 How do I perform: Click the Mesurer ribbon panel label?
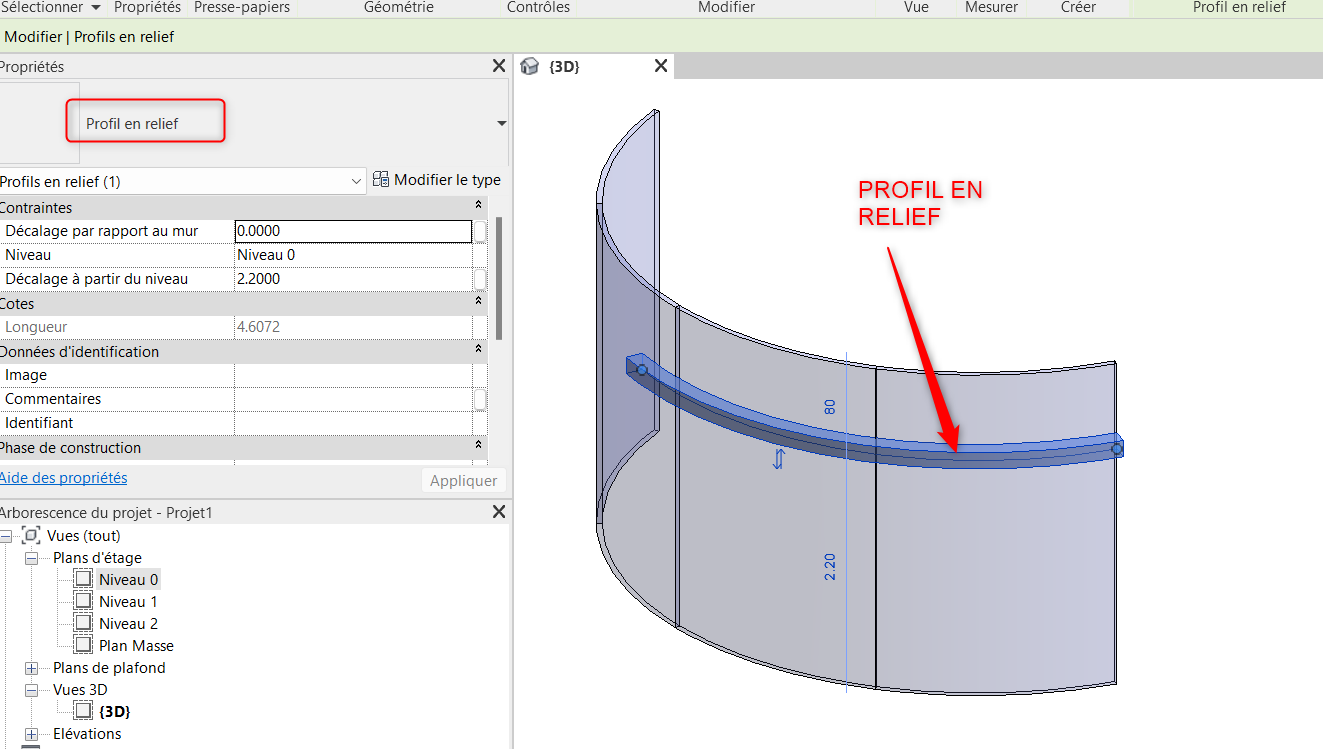click(x=991, y=7)
